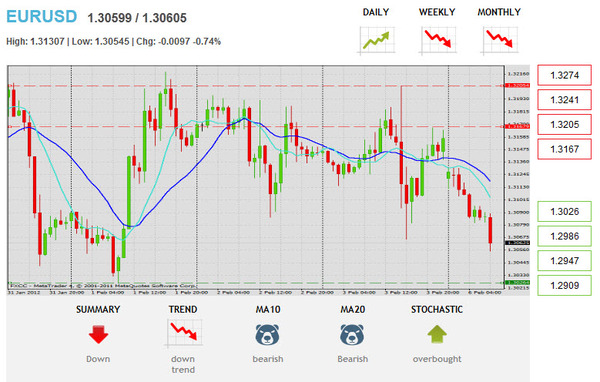Click the red Summary down arrow icon
Image resolution: width=600 pixels, height=382 pixels.
[98, 335]
